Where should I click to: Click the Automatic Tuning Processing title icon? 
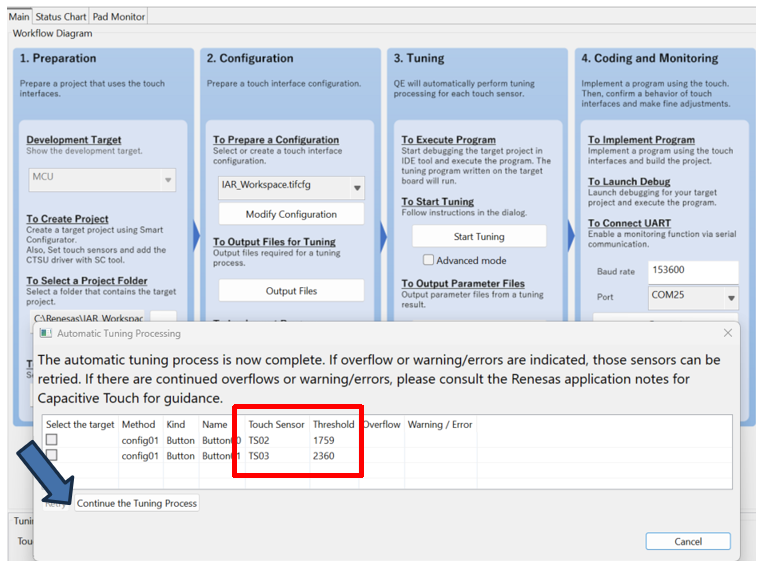46,333
